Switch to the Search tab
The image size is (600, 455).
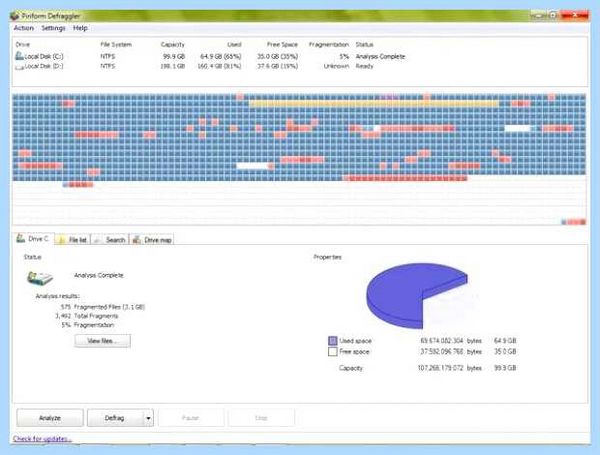click(110, 240)
